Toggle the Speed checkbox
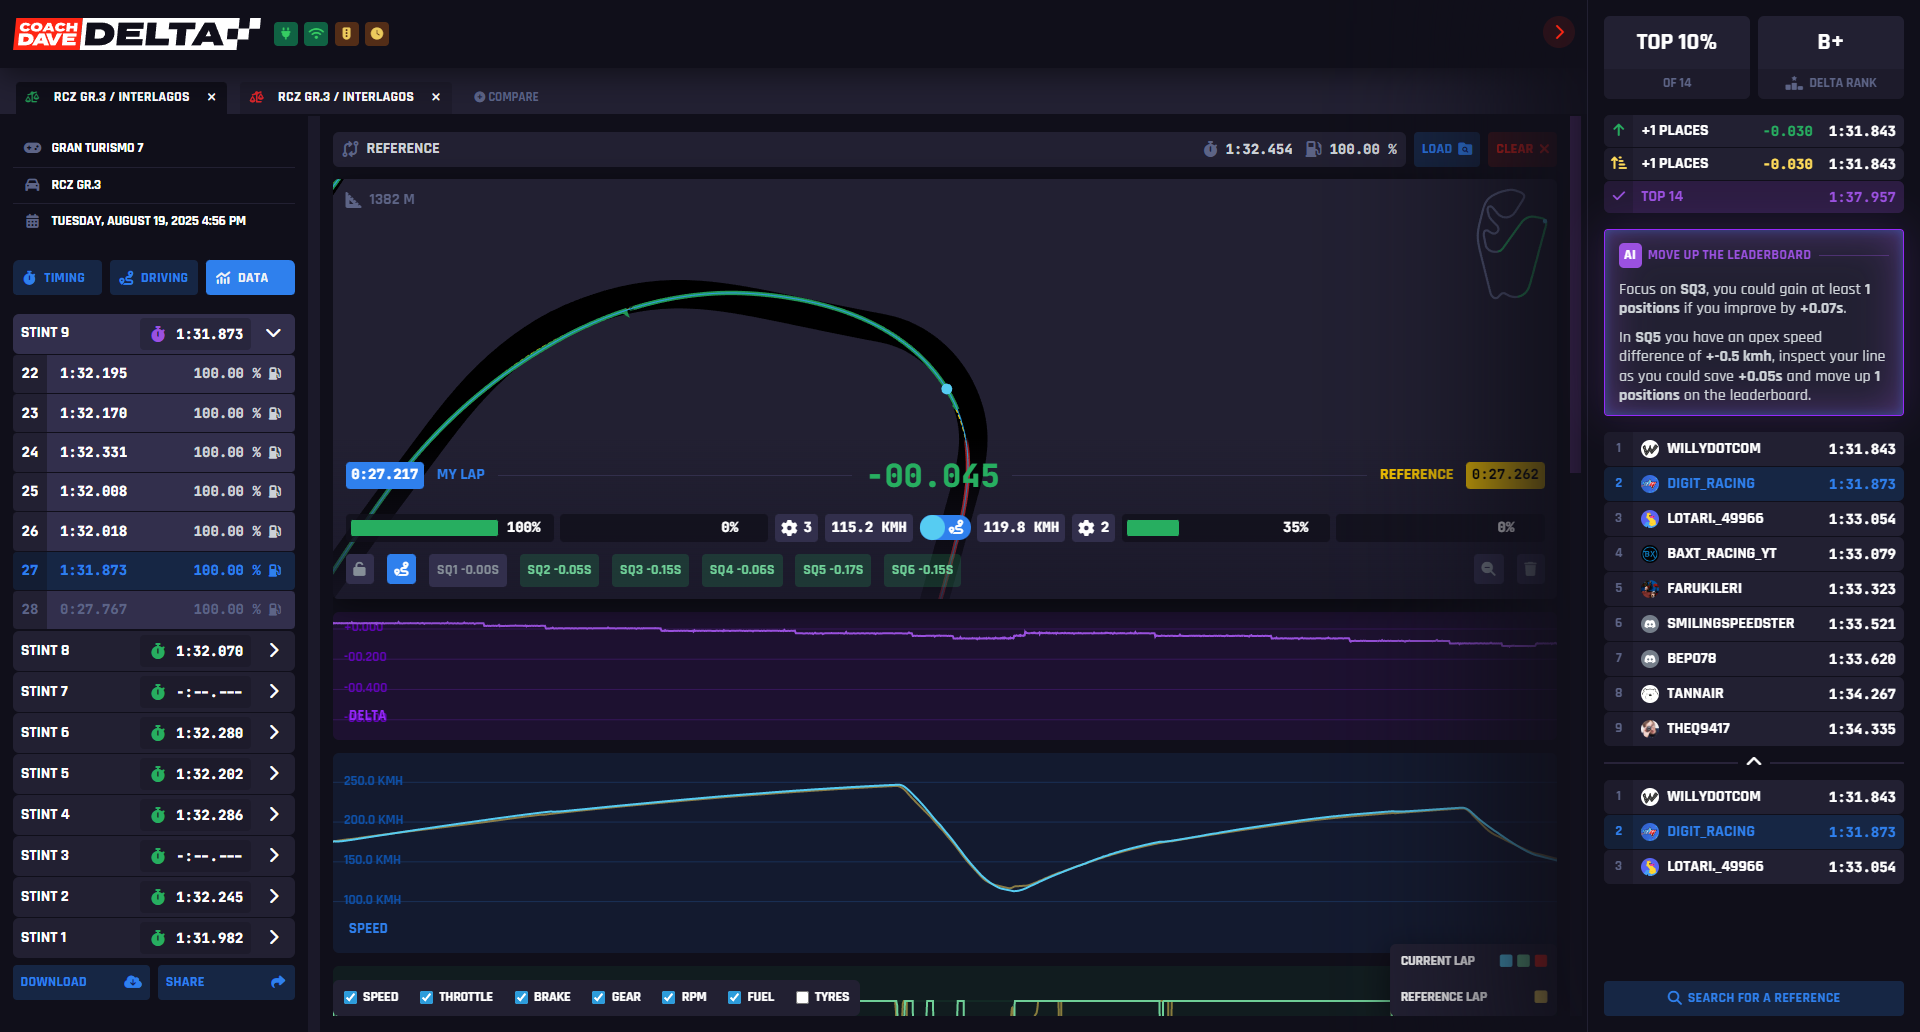1920x1032 pixels. coord(350,997)
